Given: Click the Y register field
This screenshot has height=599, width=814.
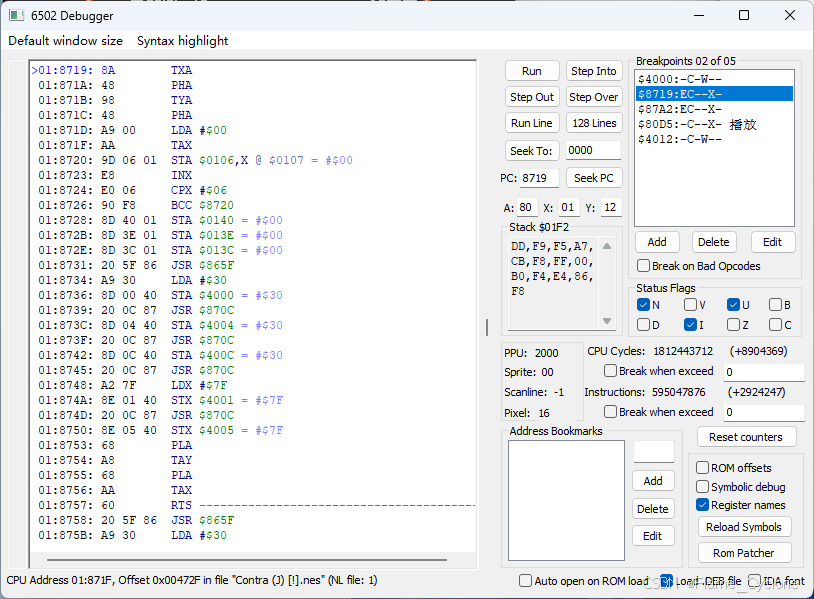Looking at the screenshot, I should point(610,208).
